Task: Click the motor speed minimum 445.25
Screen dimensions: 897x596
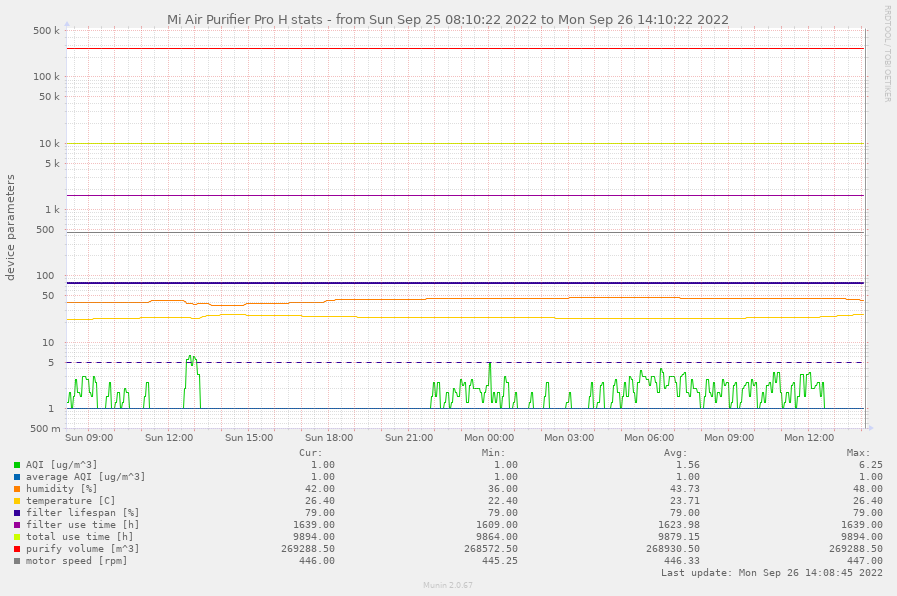Action: pos(499,561)
